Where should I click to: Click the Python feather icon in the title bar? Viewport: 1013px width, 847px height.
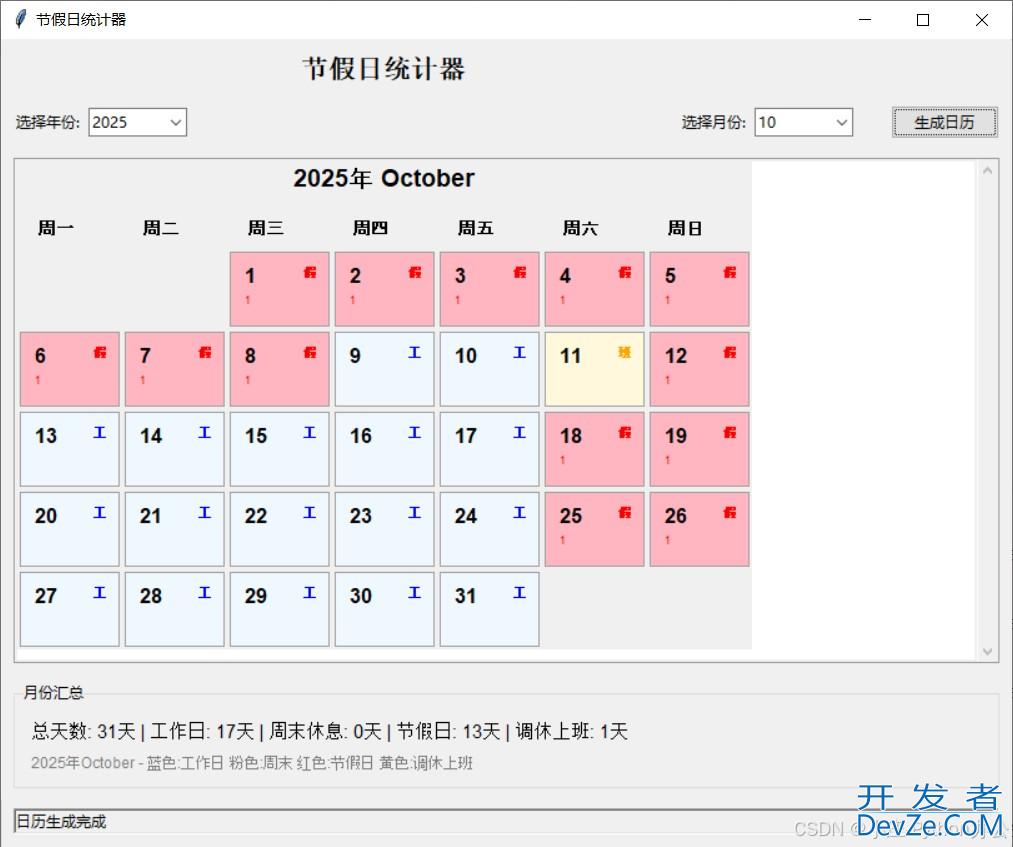point(20,18)
